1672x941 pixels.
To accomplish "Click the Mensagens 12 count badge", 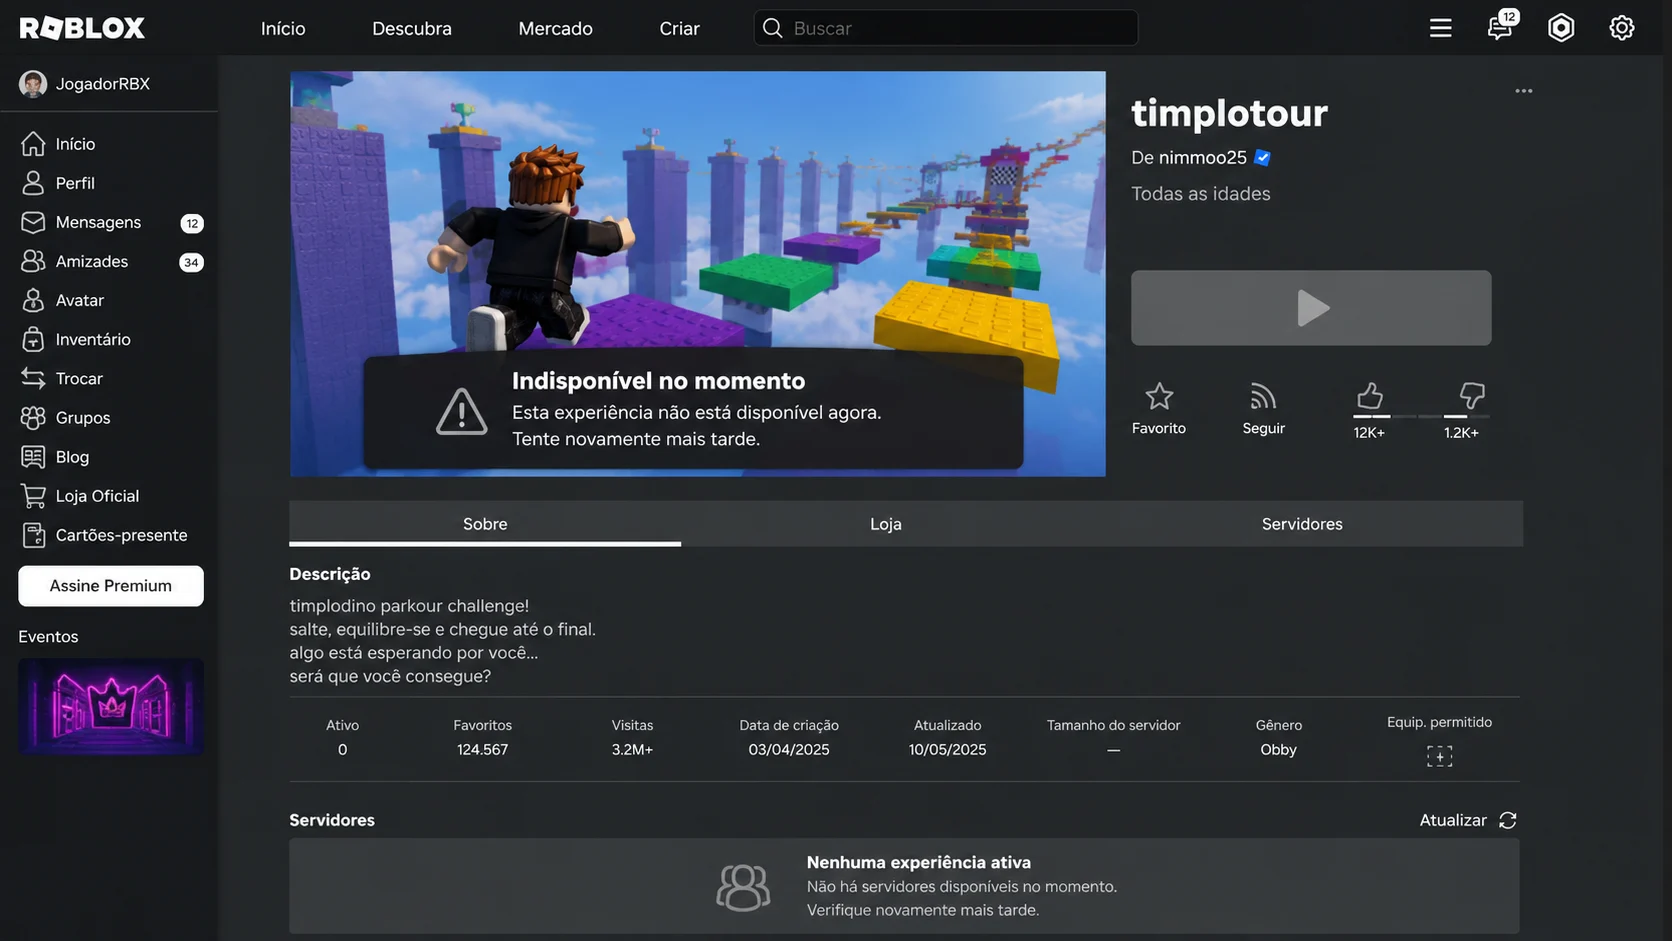I will click(x=192, y=223).
